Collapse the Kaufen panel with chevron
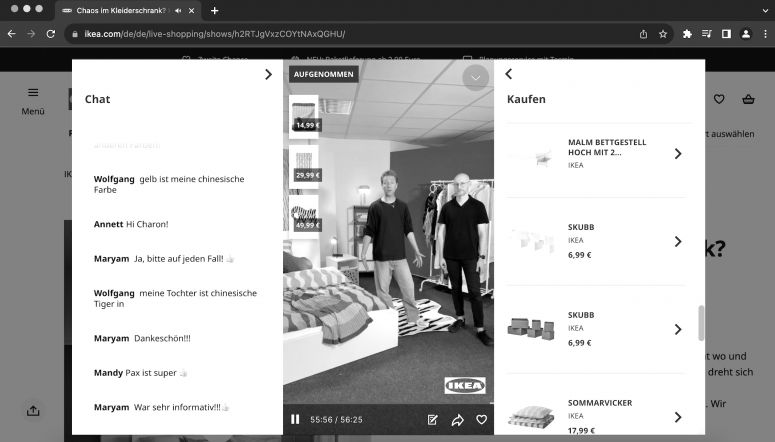 coord(508,74)
